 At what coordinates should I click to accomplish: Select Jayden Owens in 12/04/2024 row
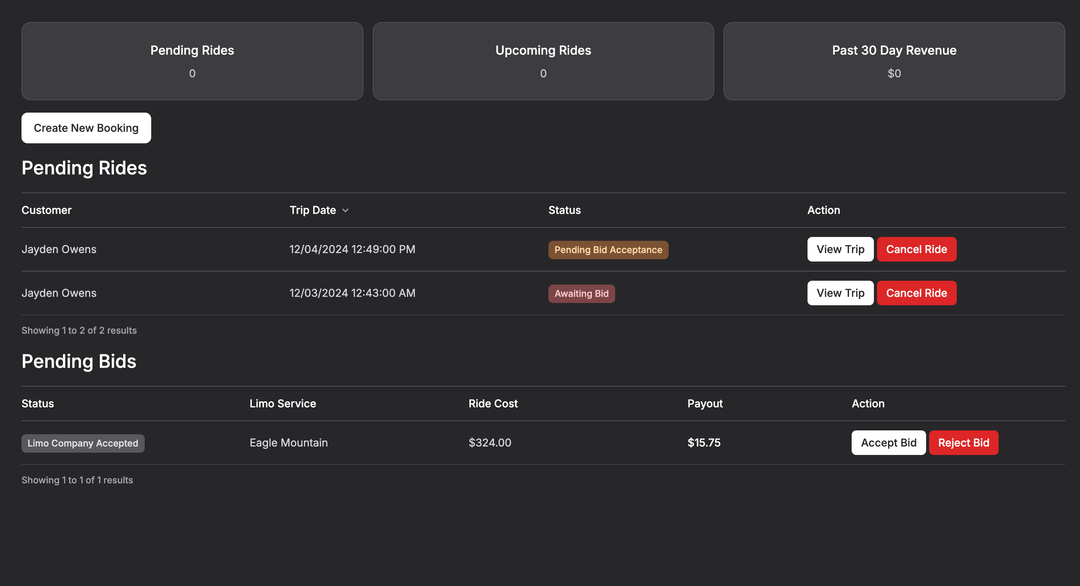pos(59,249)
